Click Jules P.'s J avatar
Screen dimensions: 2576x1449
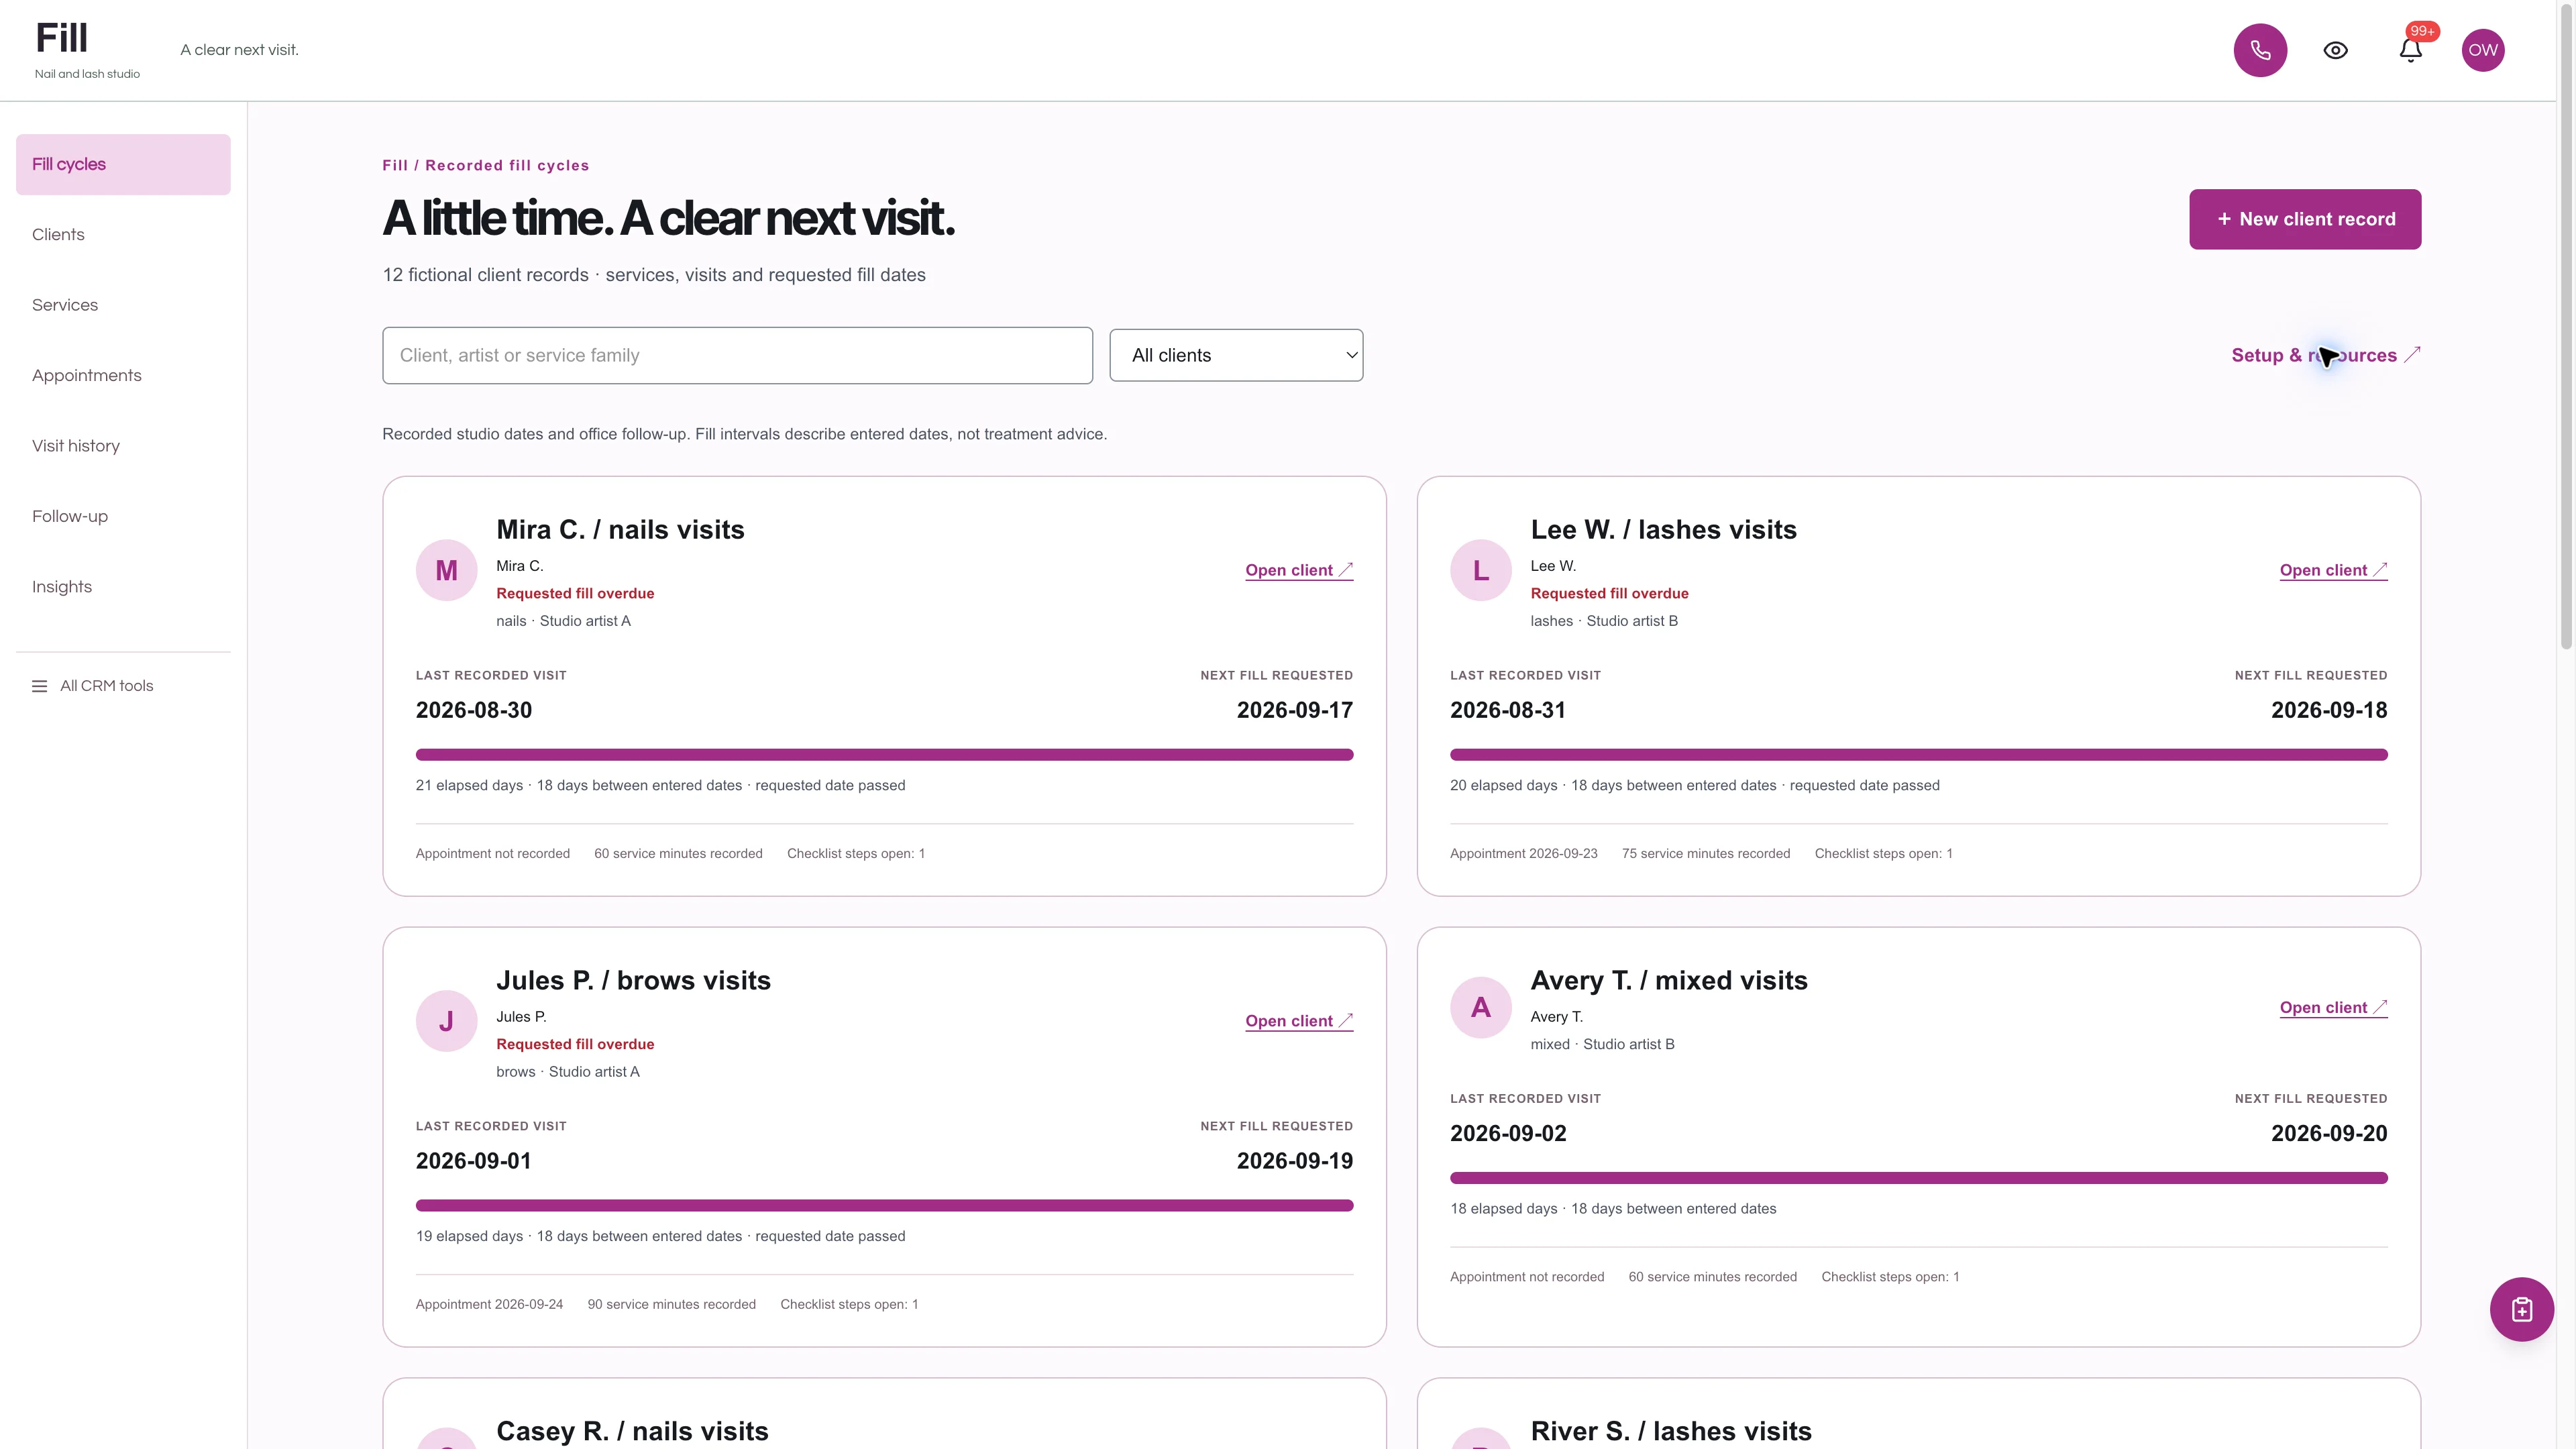(x=446, y=1021)
